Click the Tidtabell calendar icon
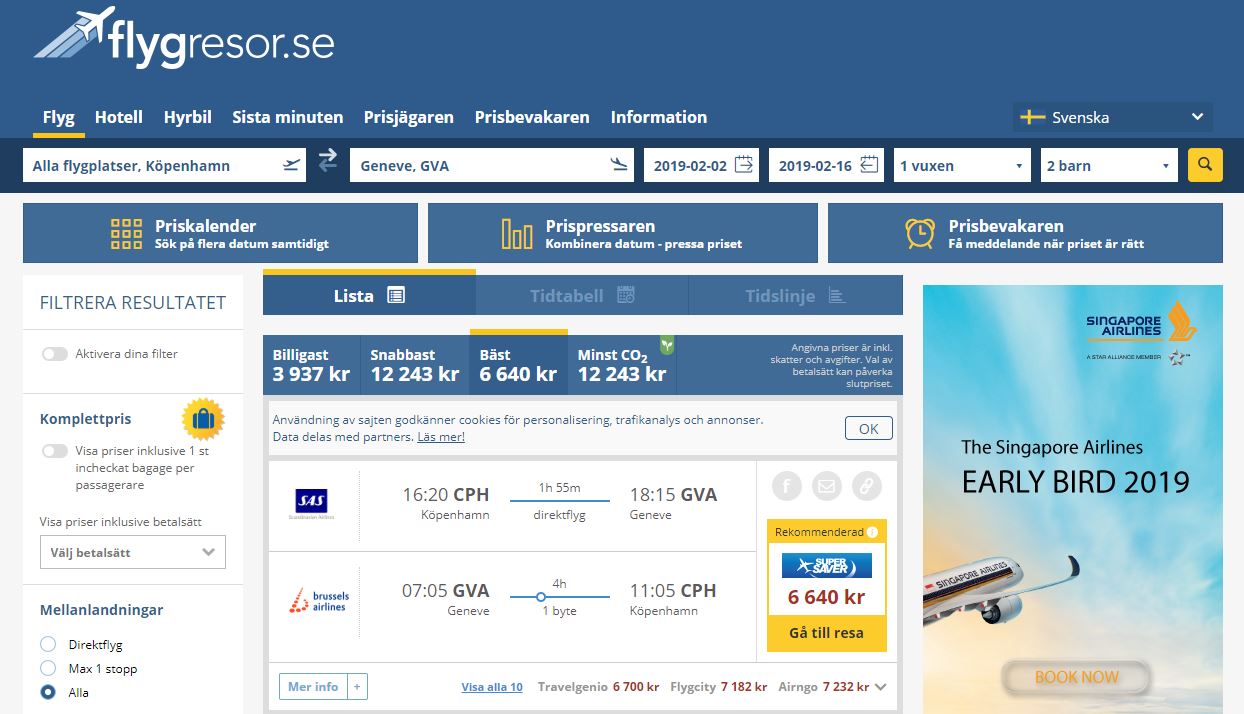The height and width of the screenshot is (714, 1244). pos(626,295)
